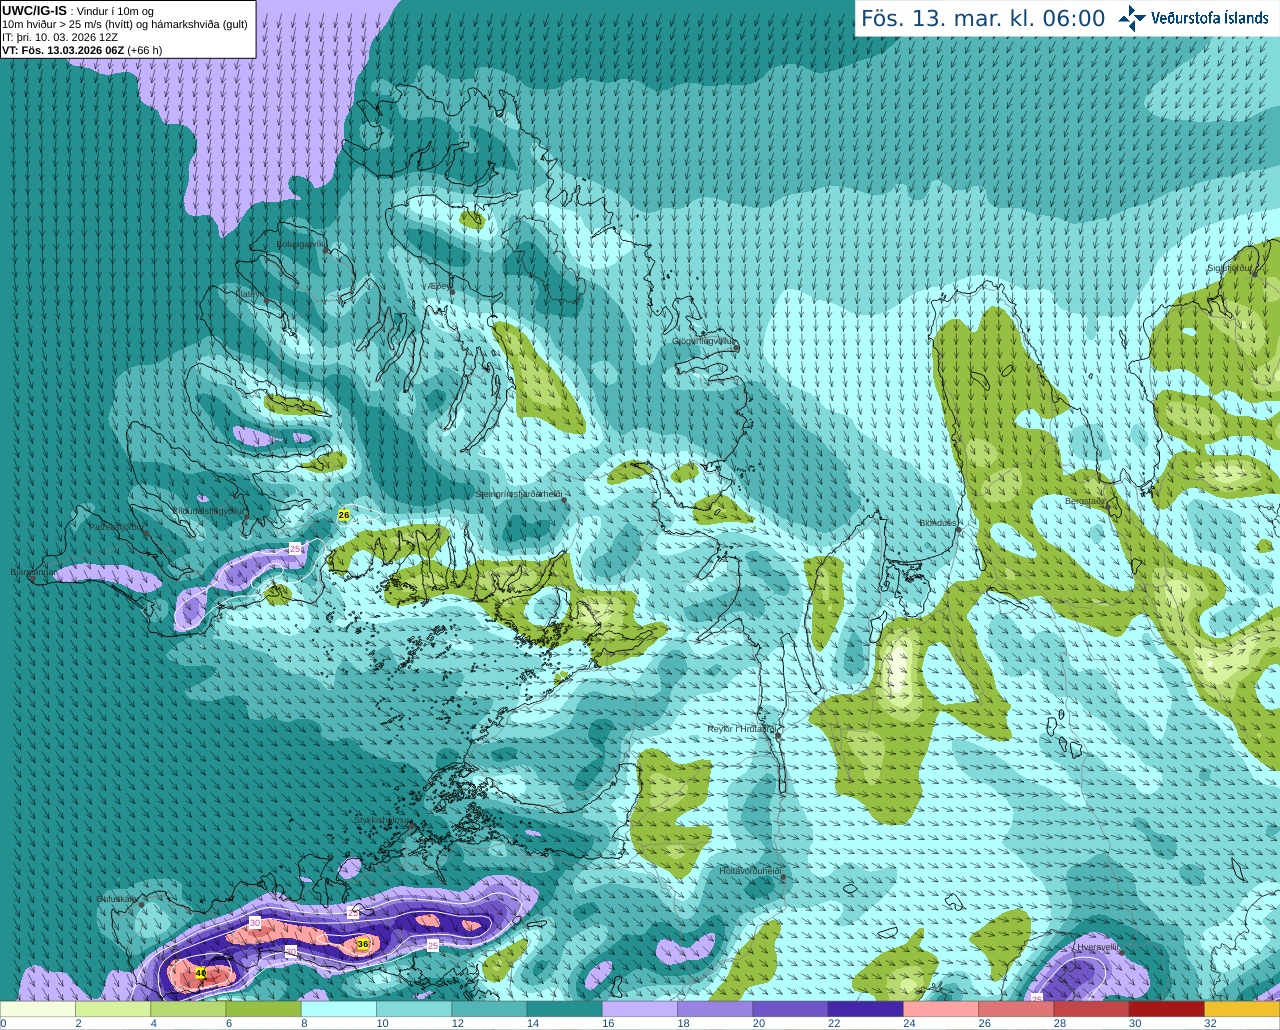1280x1030 pixels.
Task: Pick the 4–6 m/s green legend swatch
Action: point(188,1009)
